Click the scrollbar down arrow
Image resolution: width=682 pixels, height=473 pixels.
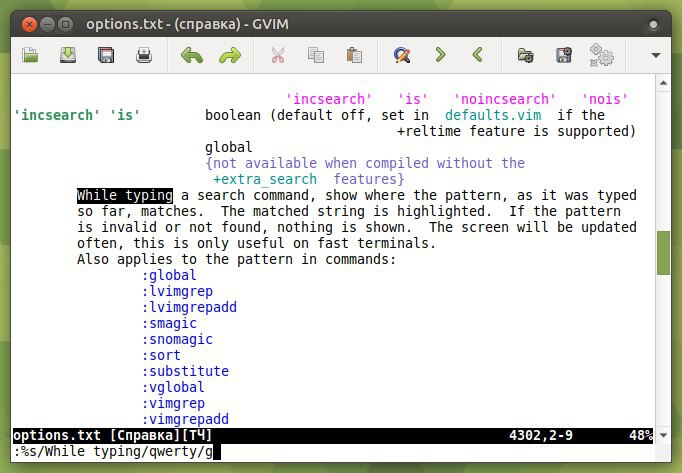(663, 435)
